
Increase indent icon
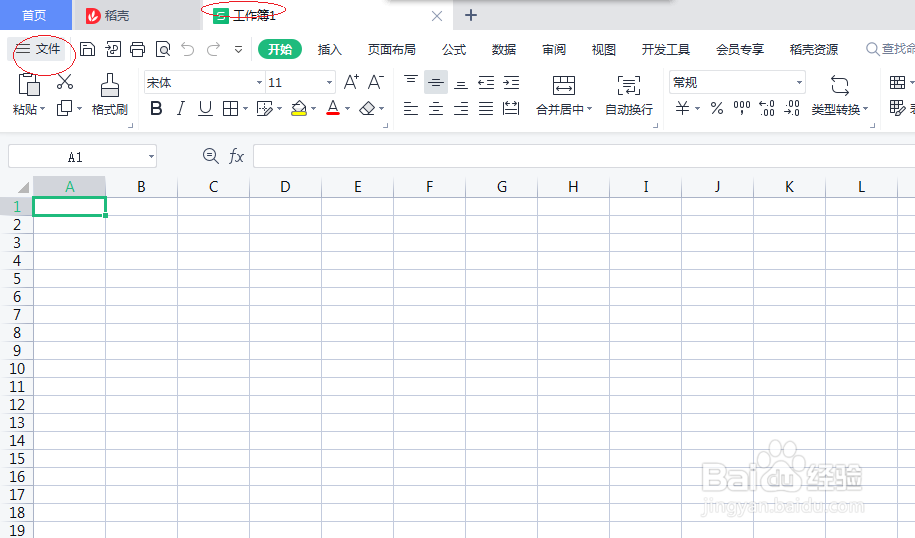511,82
